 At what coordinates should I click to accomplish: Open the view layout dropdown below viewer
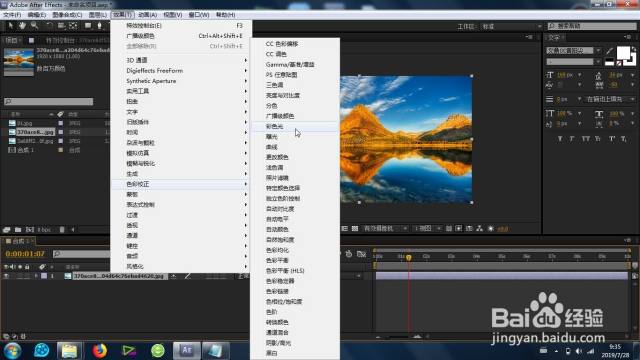[428, 229]
